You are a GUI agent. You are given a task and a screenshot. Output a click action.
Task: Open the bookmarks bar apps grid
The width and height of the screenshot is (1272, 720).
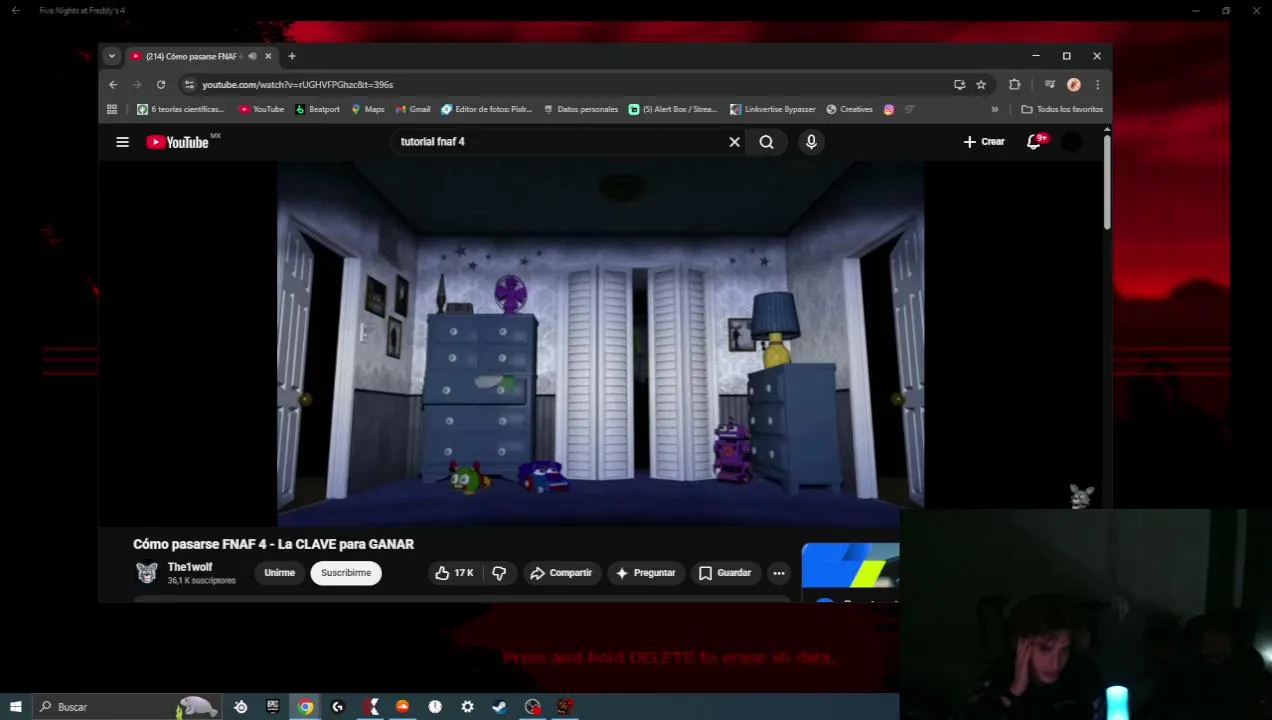112,109
